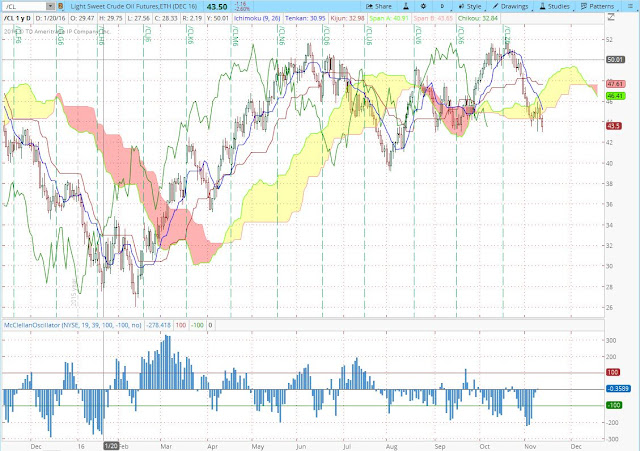The width and height of the screenshot is (640, 451).
Task: Click the red 43.5 last price bubble
Action: [x=614, y=126]
